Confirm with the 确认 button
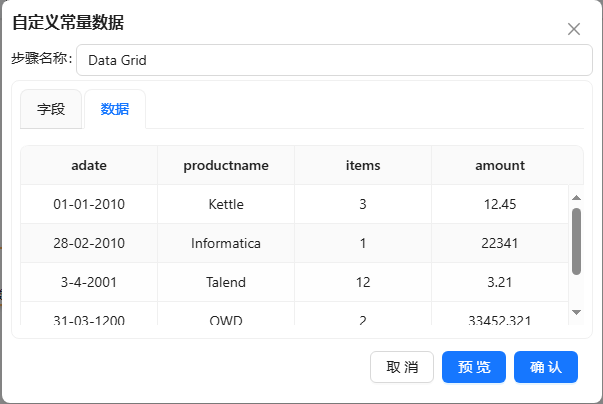 [x=546, y=367]
